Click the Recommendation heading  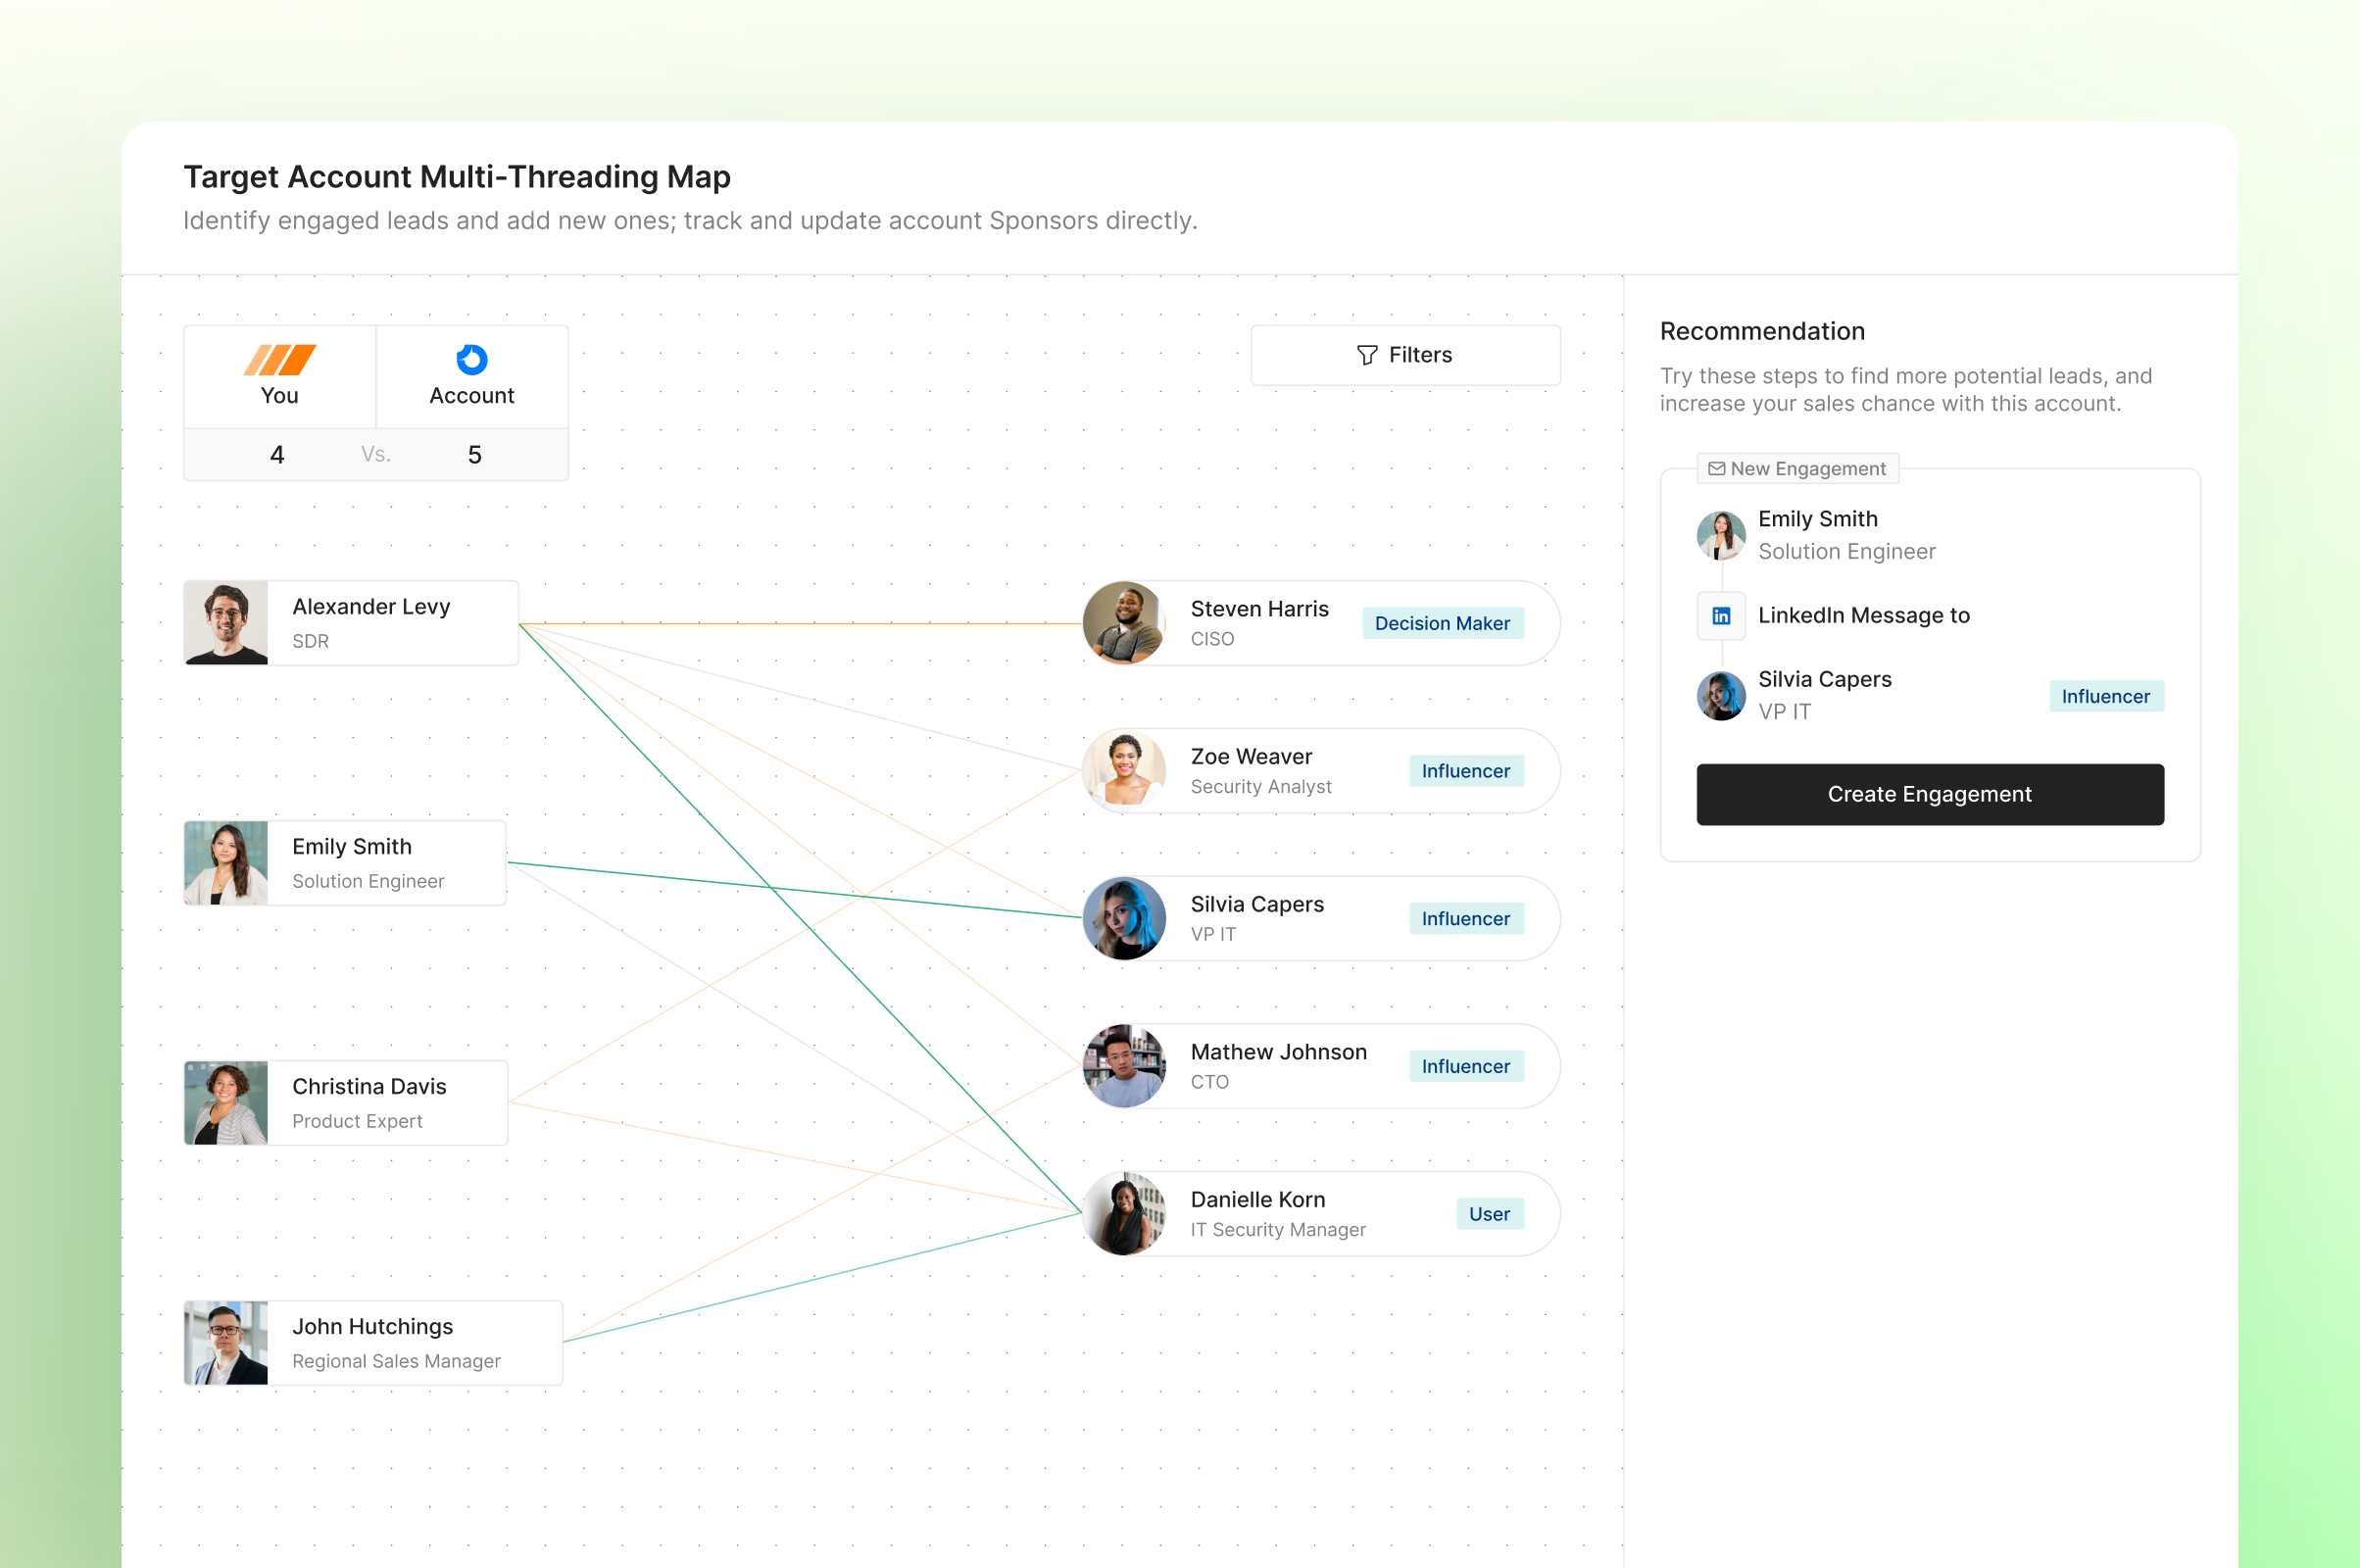[1762, 331]
